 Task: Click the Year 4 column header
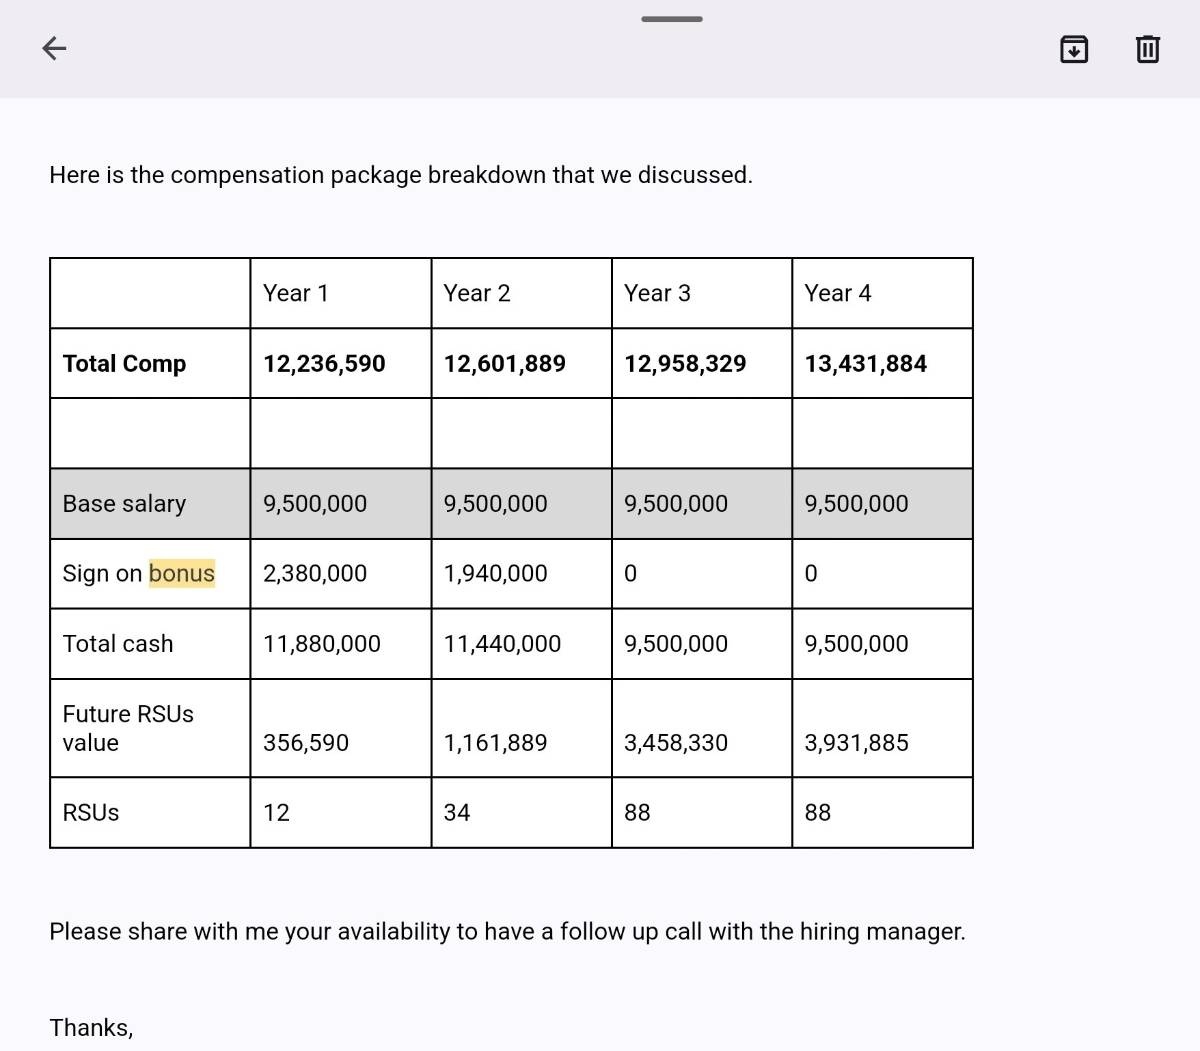point(838,293)
